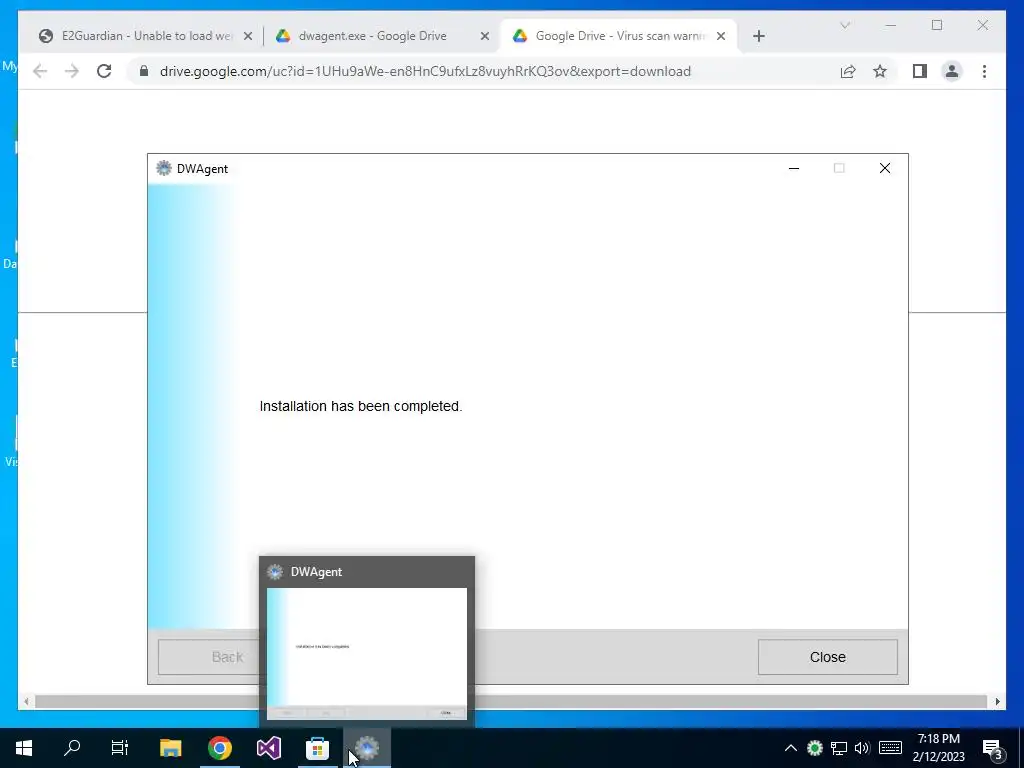Click the Chrome address bar URL

pos(425,71)
